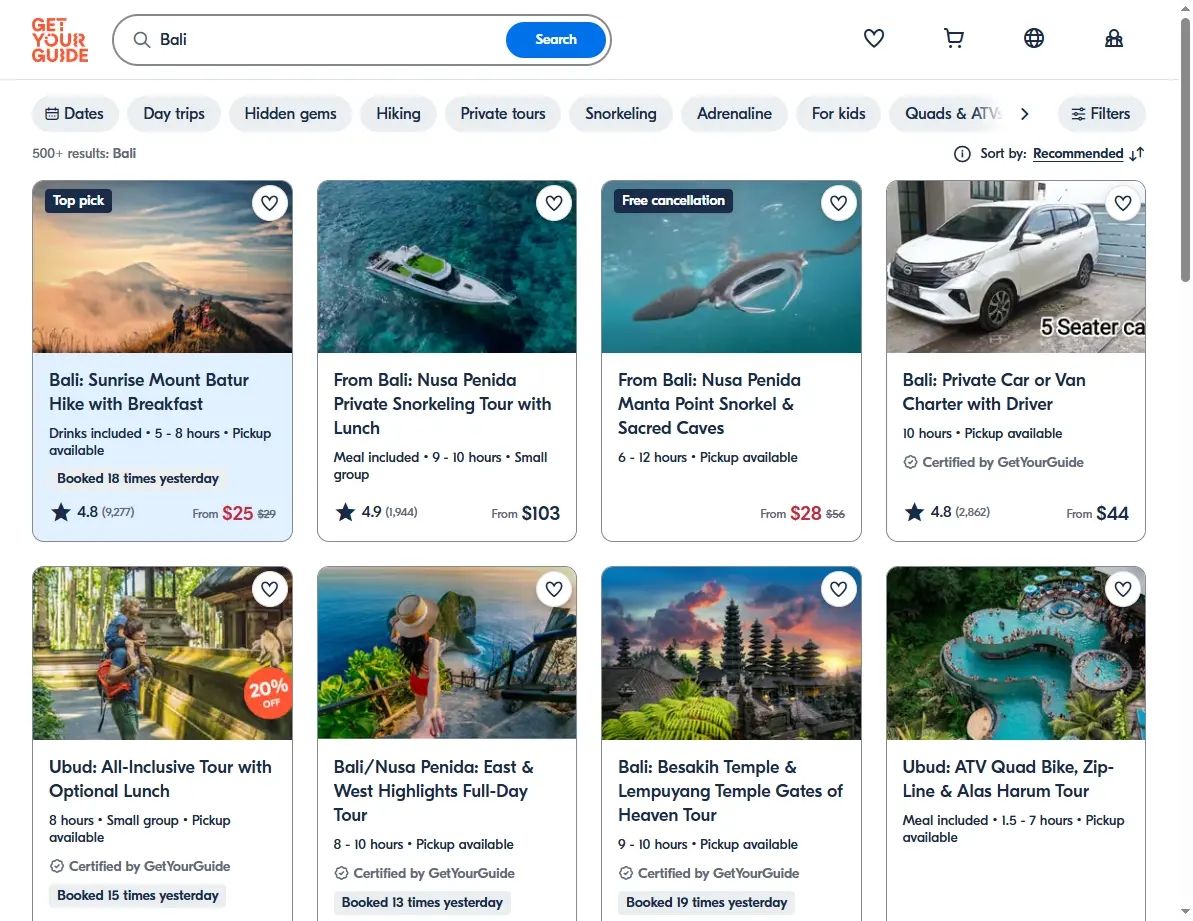Select the Private tours category chip

pyautogui.click(x=502, y=114)
